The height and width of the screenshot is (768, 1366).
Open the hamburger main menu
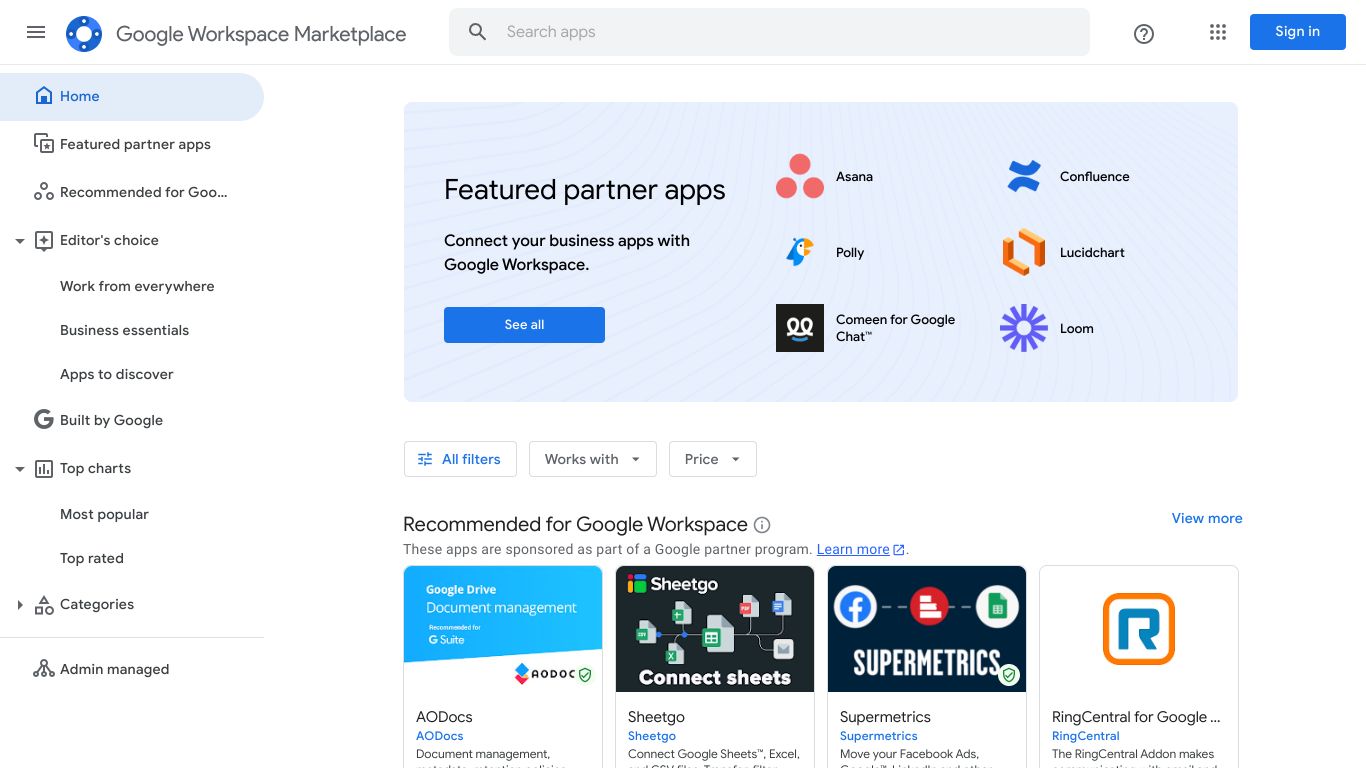[36, 32]
